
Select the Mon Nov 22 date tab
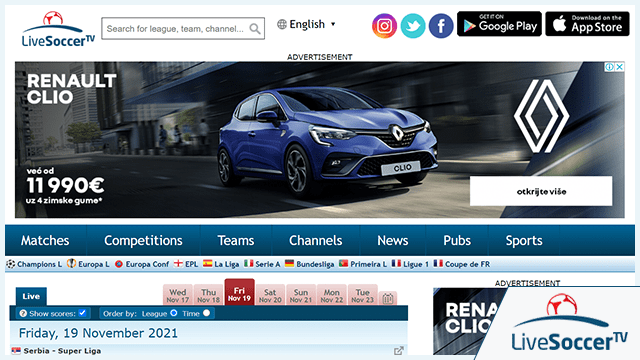(x=332, y=295)
